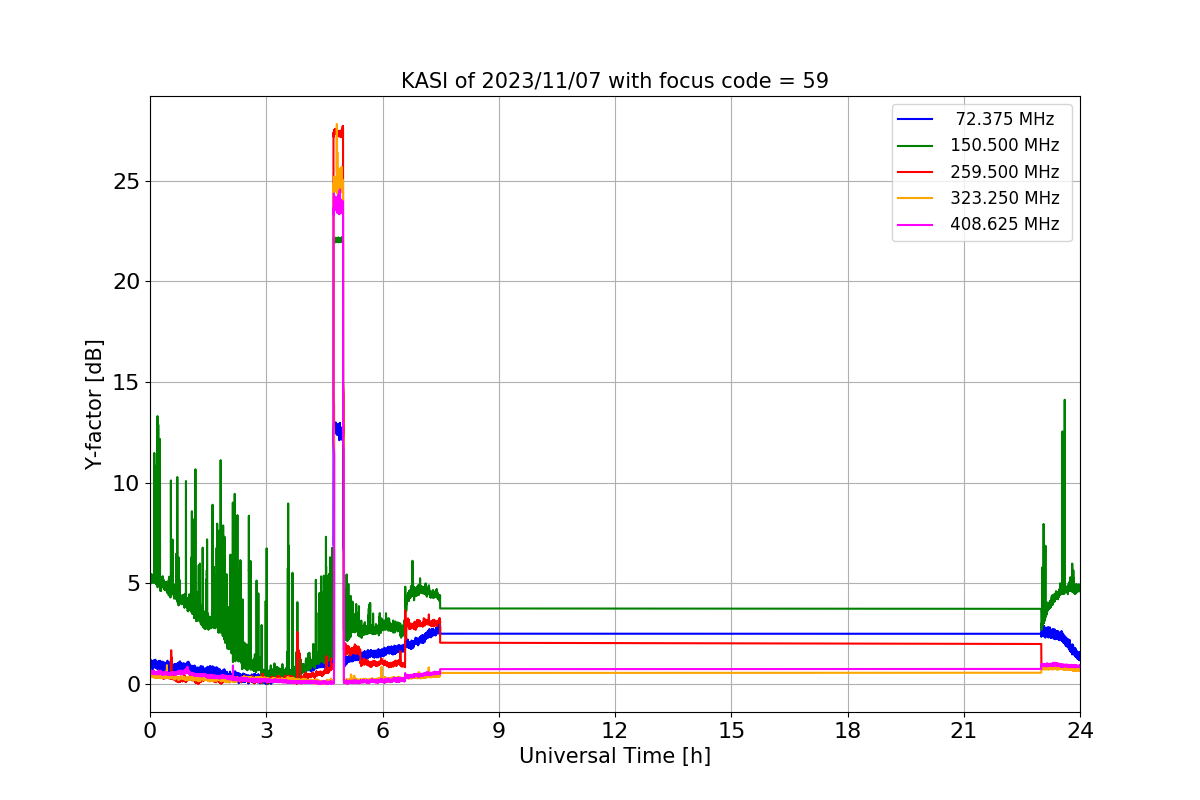Viewport: 1200px width, 800px height.
Task: Click the y-axis tick label 25
Action: [x=127, y=182]
